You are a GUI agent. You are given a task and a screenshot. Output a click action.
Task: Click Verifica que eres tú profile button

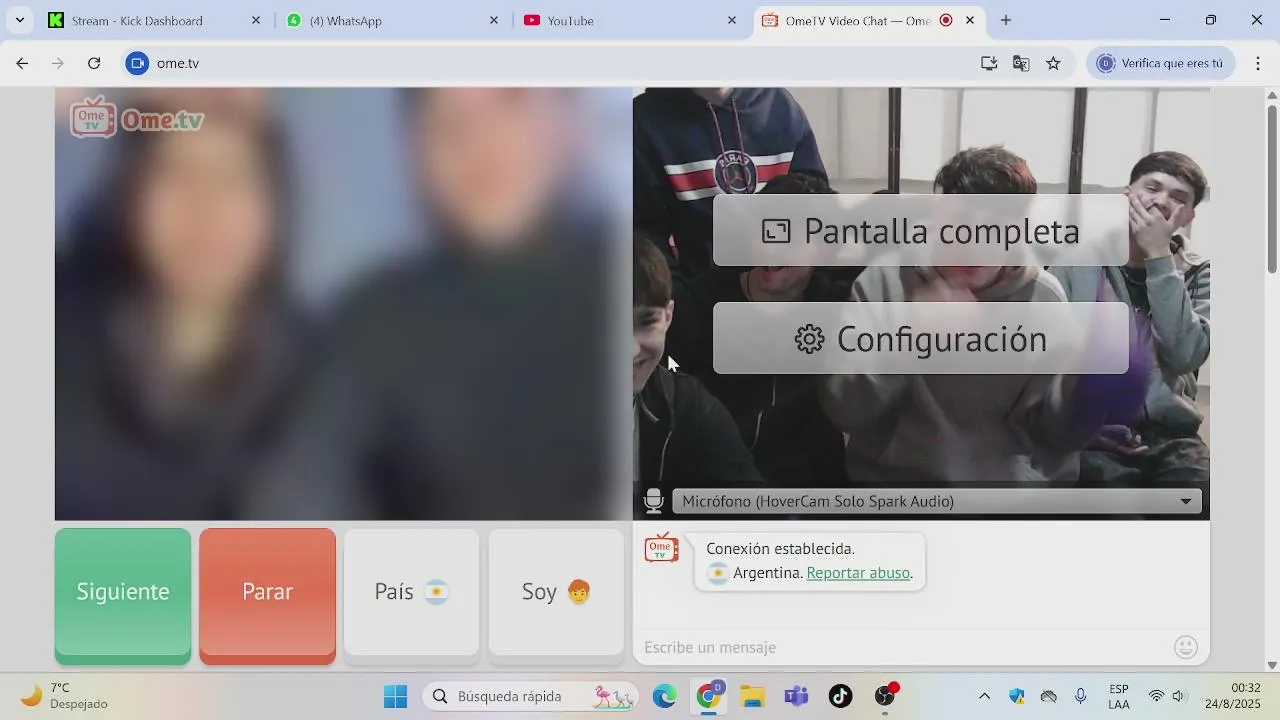click(1160, 63)
